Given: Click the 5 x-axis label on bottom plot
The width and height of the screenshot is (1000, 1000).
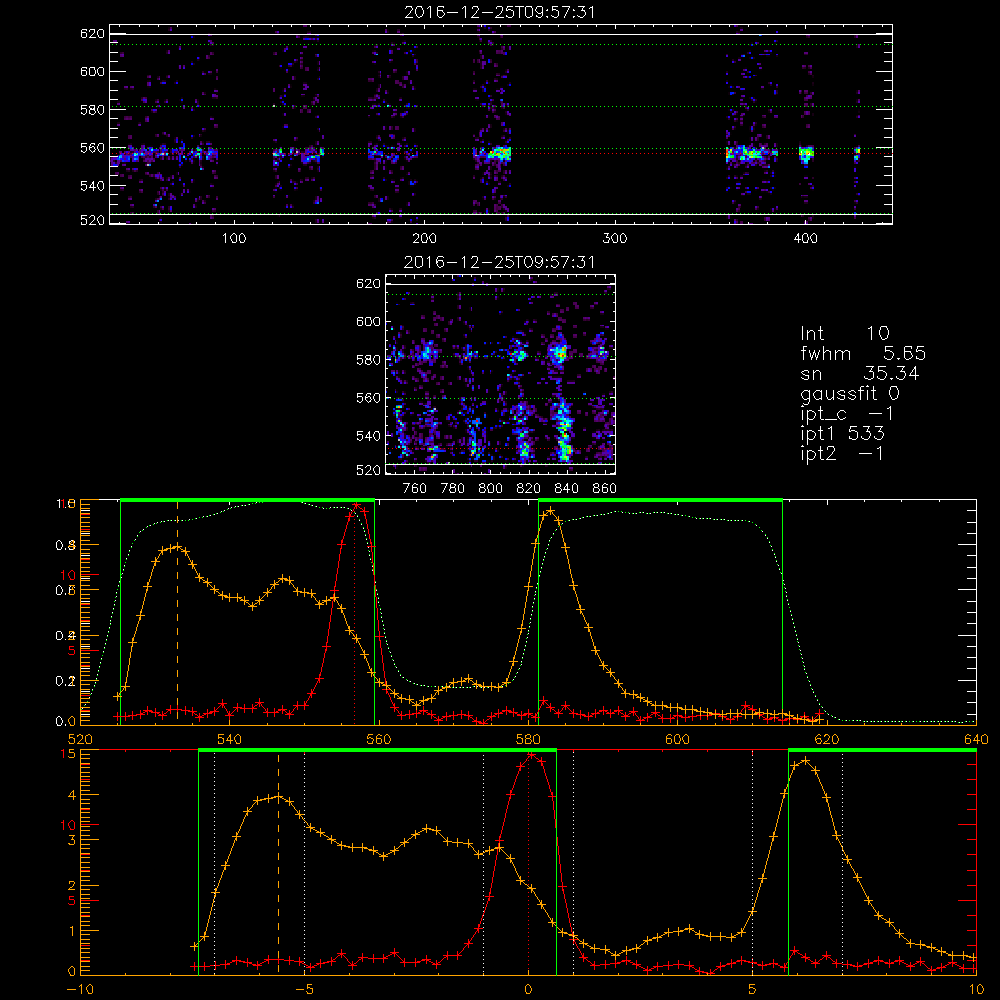Looking at the screenshot, I should 752,989.
